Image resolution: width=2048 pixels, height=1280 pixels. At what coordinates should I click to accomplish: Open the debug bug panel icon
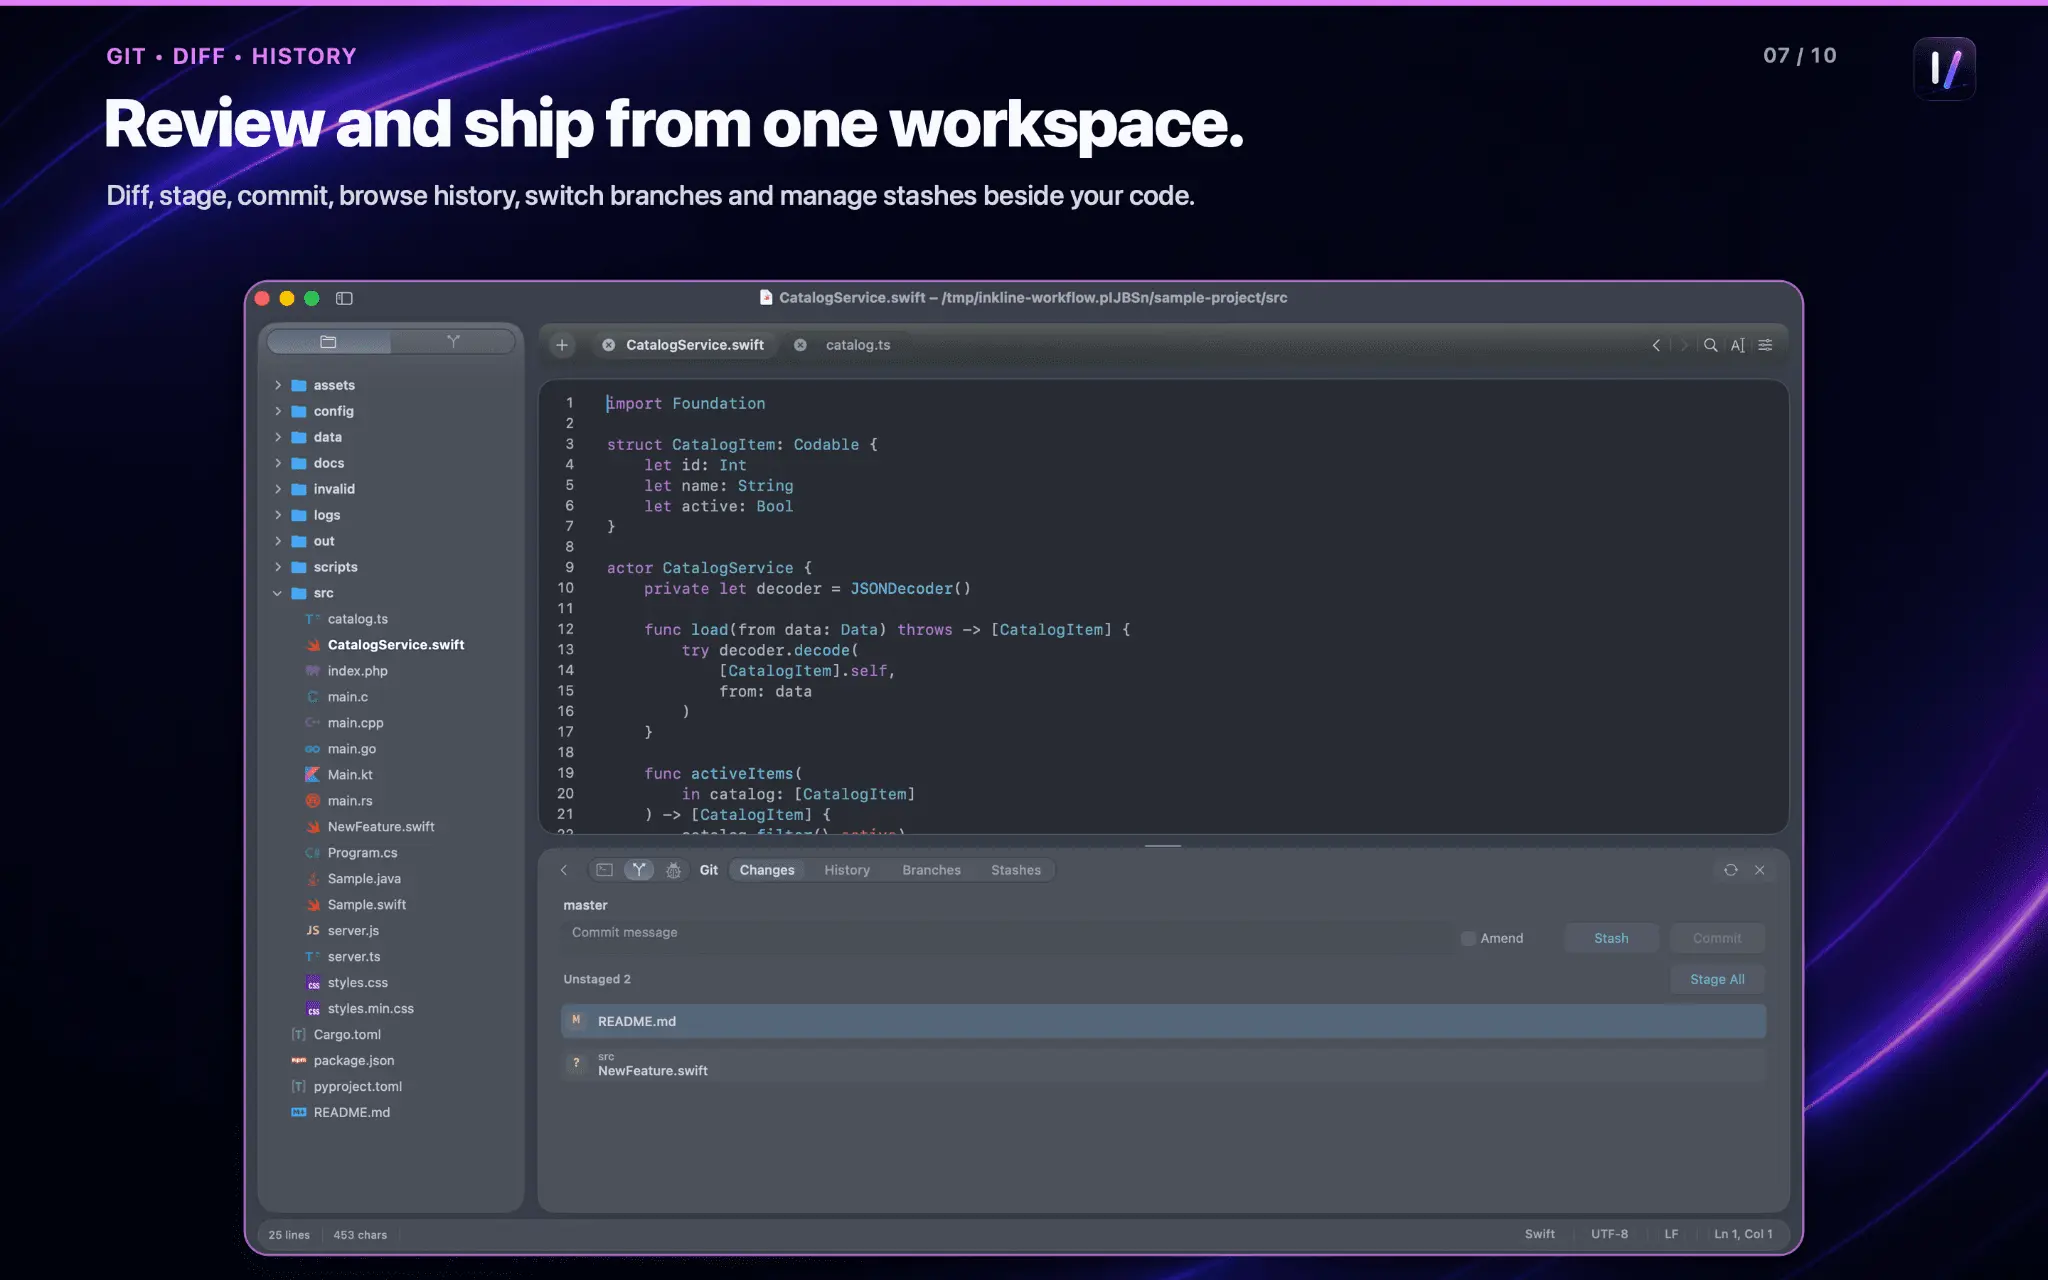click(674, 870)
